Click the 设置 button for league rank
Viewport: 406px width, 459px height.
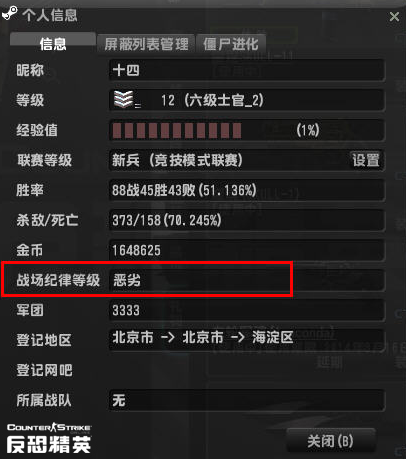click(366, 160)
